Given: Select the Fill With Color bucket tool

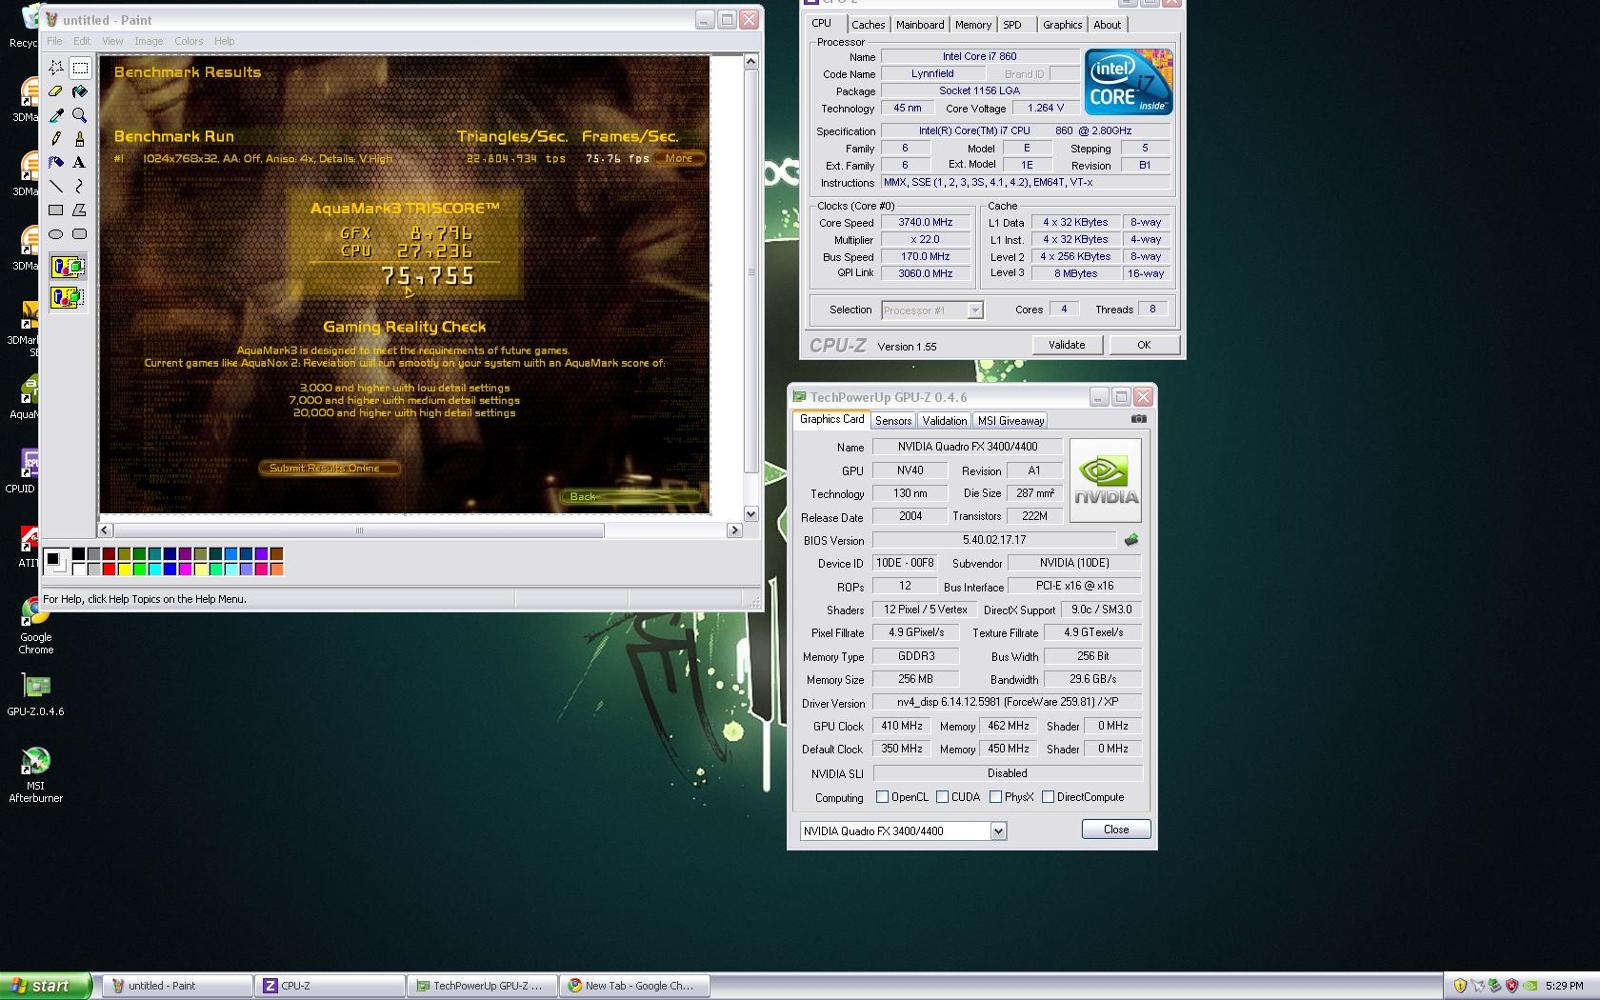Looking at the screenshot, I should pos(80,92).
